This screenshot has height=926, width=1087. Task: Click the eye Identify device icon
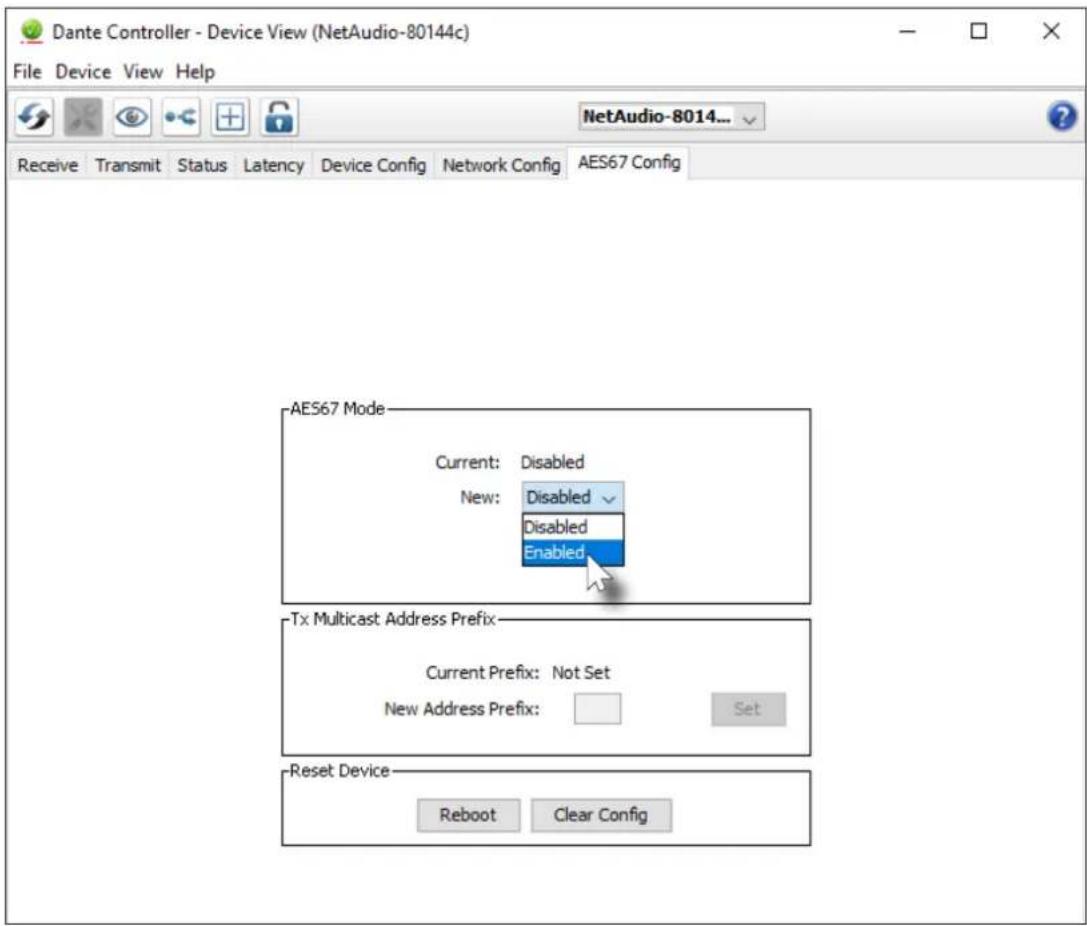pos(132,117)
